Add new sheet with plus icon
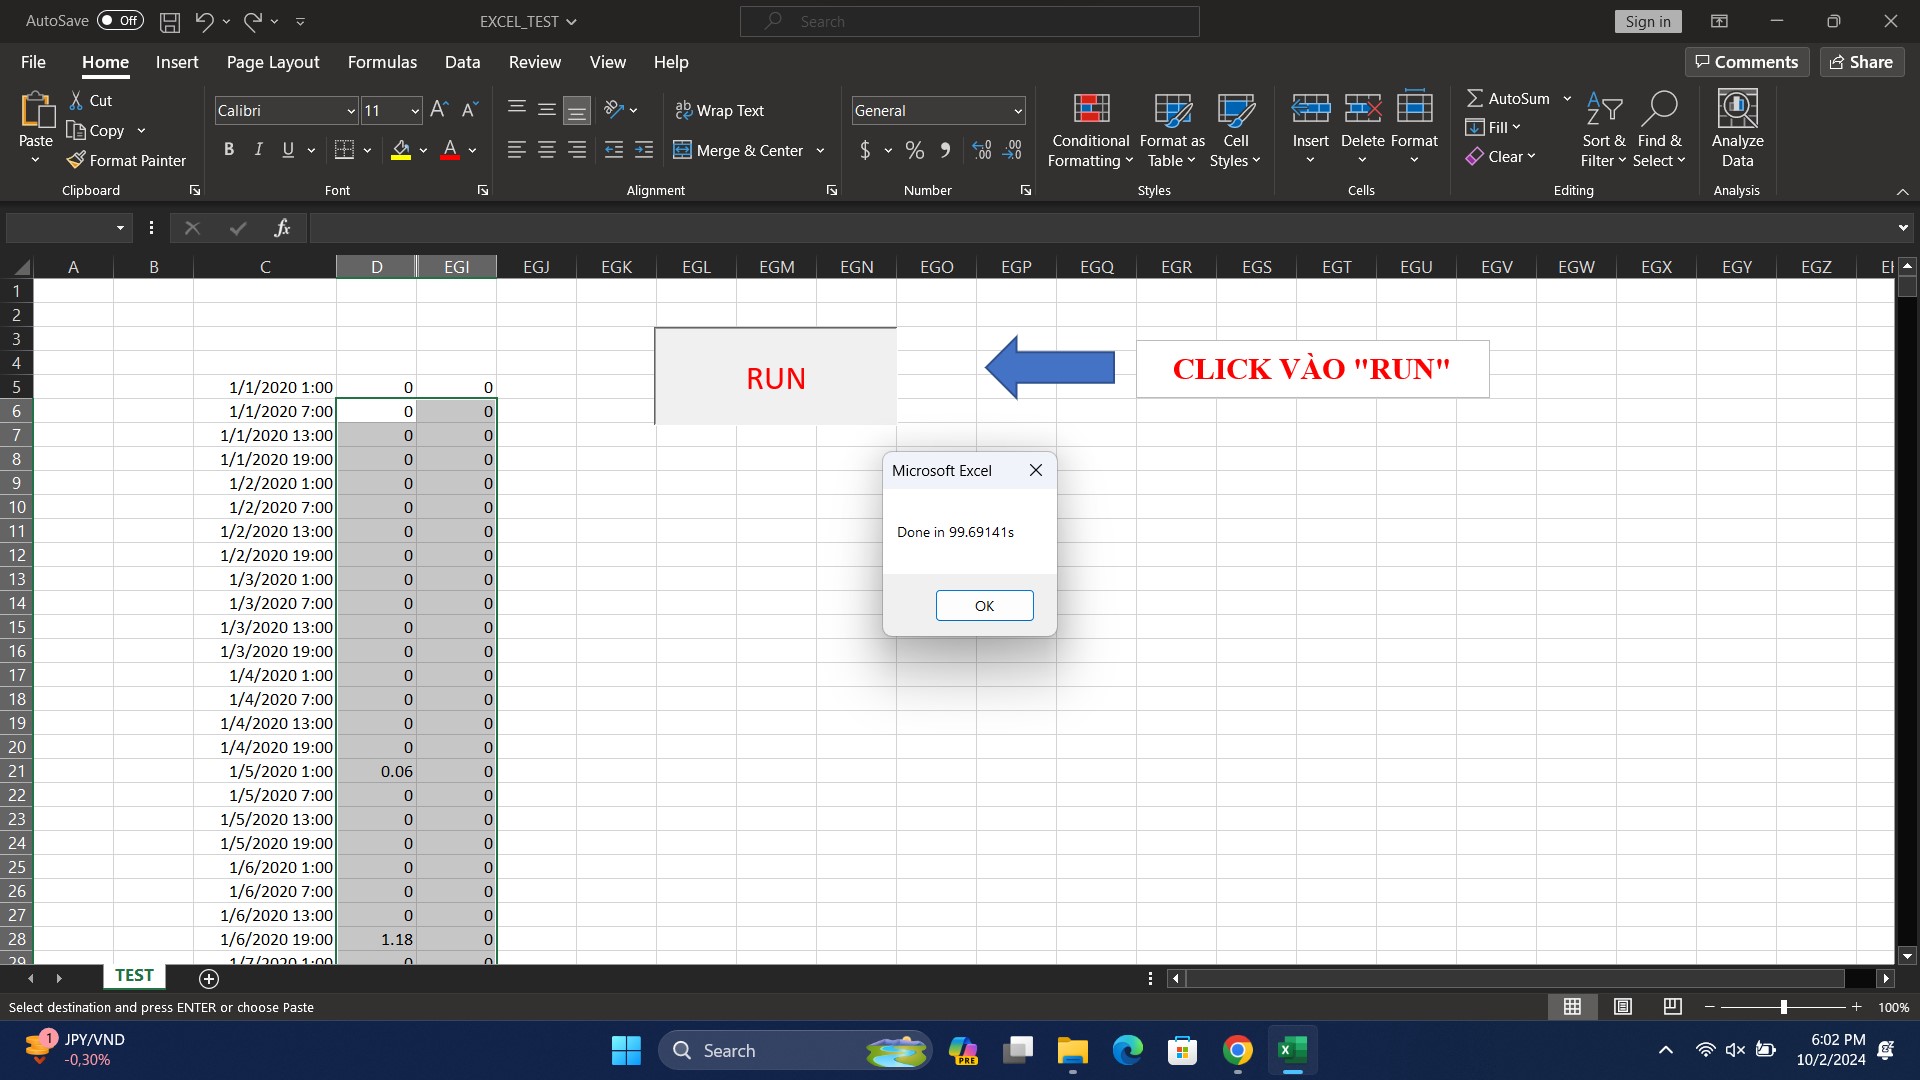This screenshot has height=1080, width=1920. pyautogui.click(x=209, y=978)
